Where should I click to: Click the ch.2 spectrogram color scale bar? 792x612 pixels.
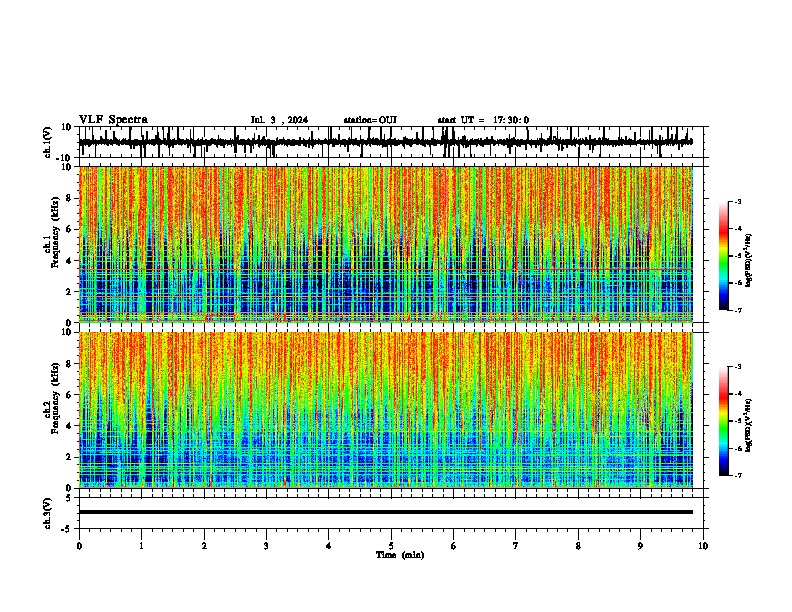(x=724, y=421)
